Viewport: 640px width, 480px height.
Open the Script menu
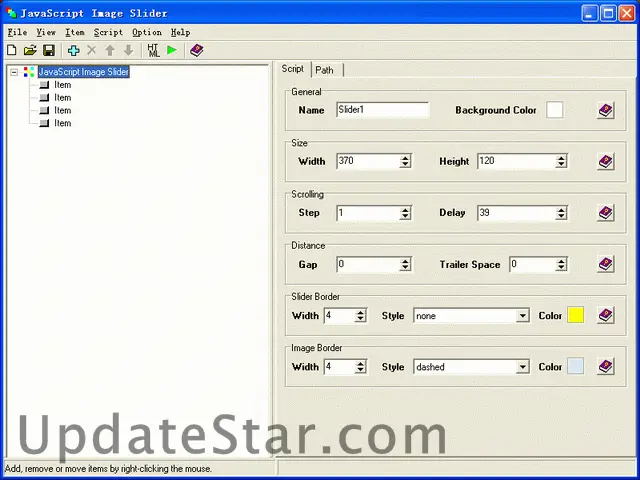(x=108, y=32)
